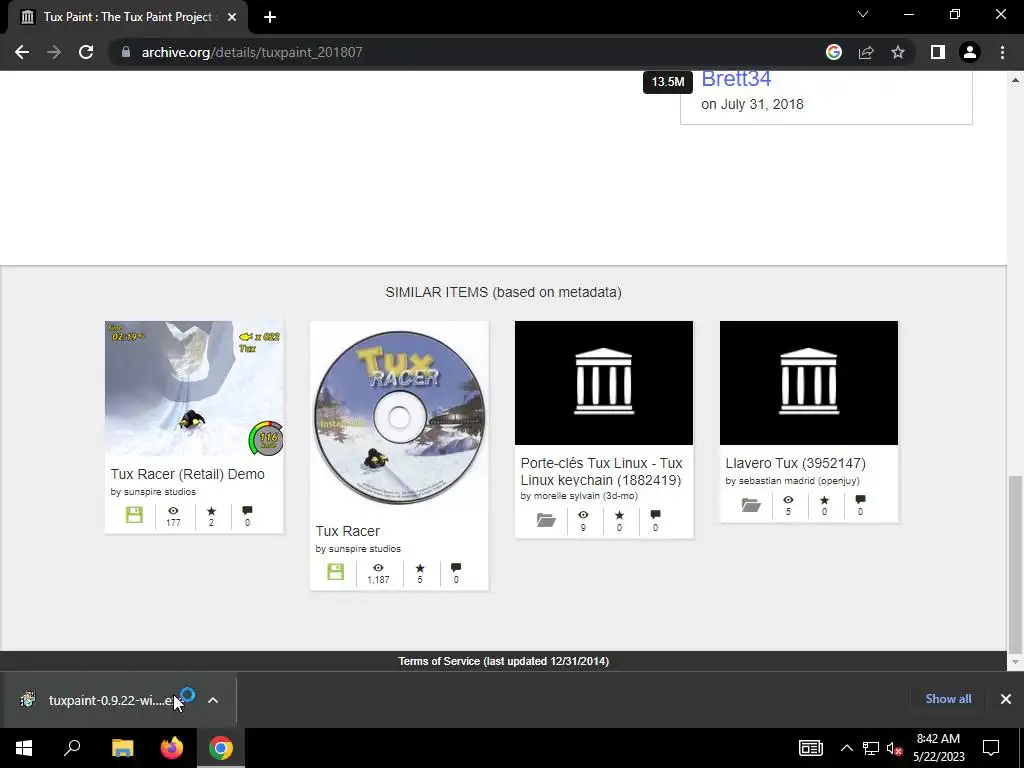Click favorites star on Tux Racer Demo card

pyautogui.click(x=211, y=511)
